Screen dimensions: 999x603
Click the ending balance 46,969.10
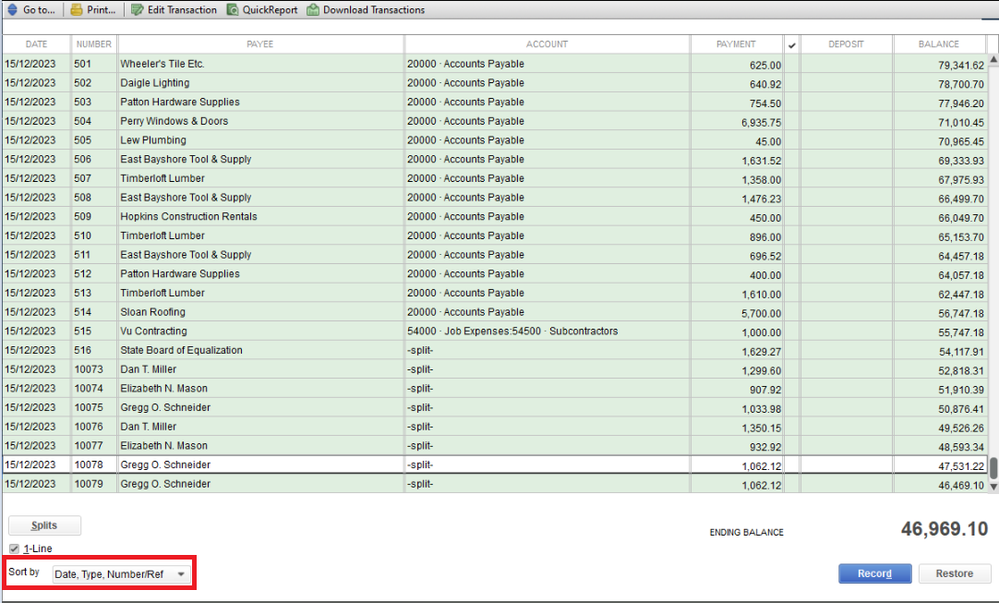coord(944,529)
